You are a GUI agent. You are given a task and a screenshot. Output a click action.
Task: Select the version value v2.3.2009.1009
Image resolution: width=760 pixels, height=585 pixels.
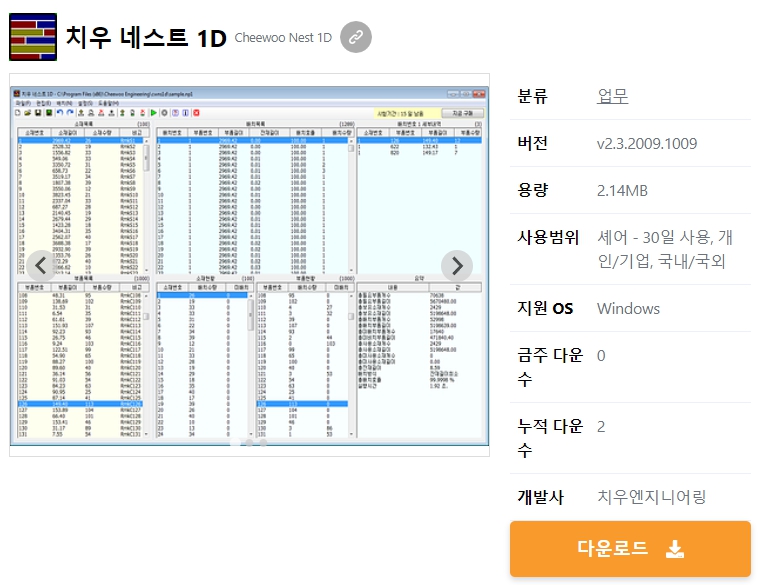click(647, 143)
